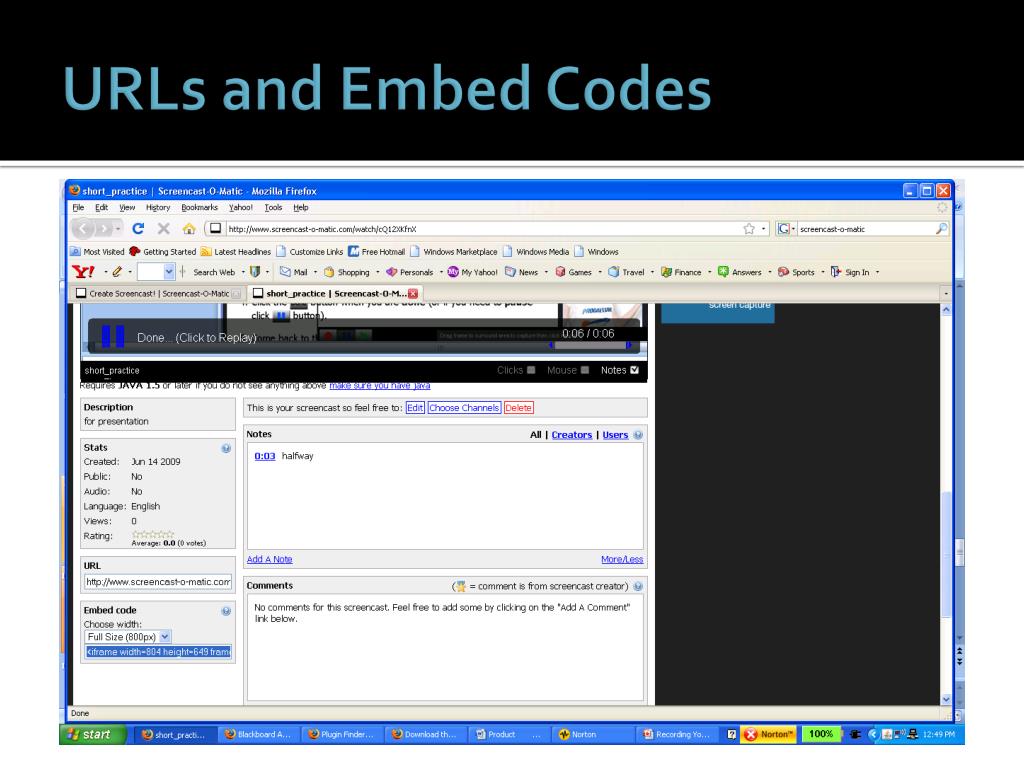Open Yahoo Finance toolbar button
The image size is (1024, 768).
(681, 272)
